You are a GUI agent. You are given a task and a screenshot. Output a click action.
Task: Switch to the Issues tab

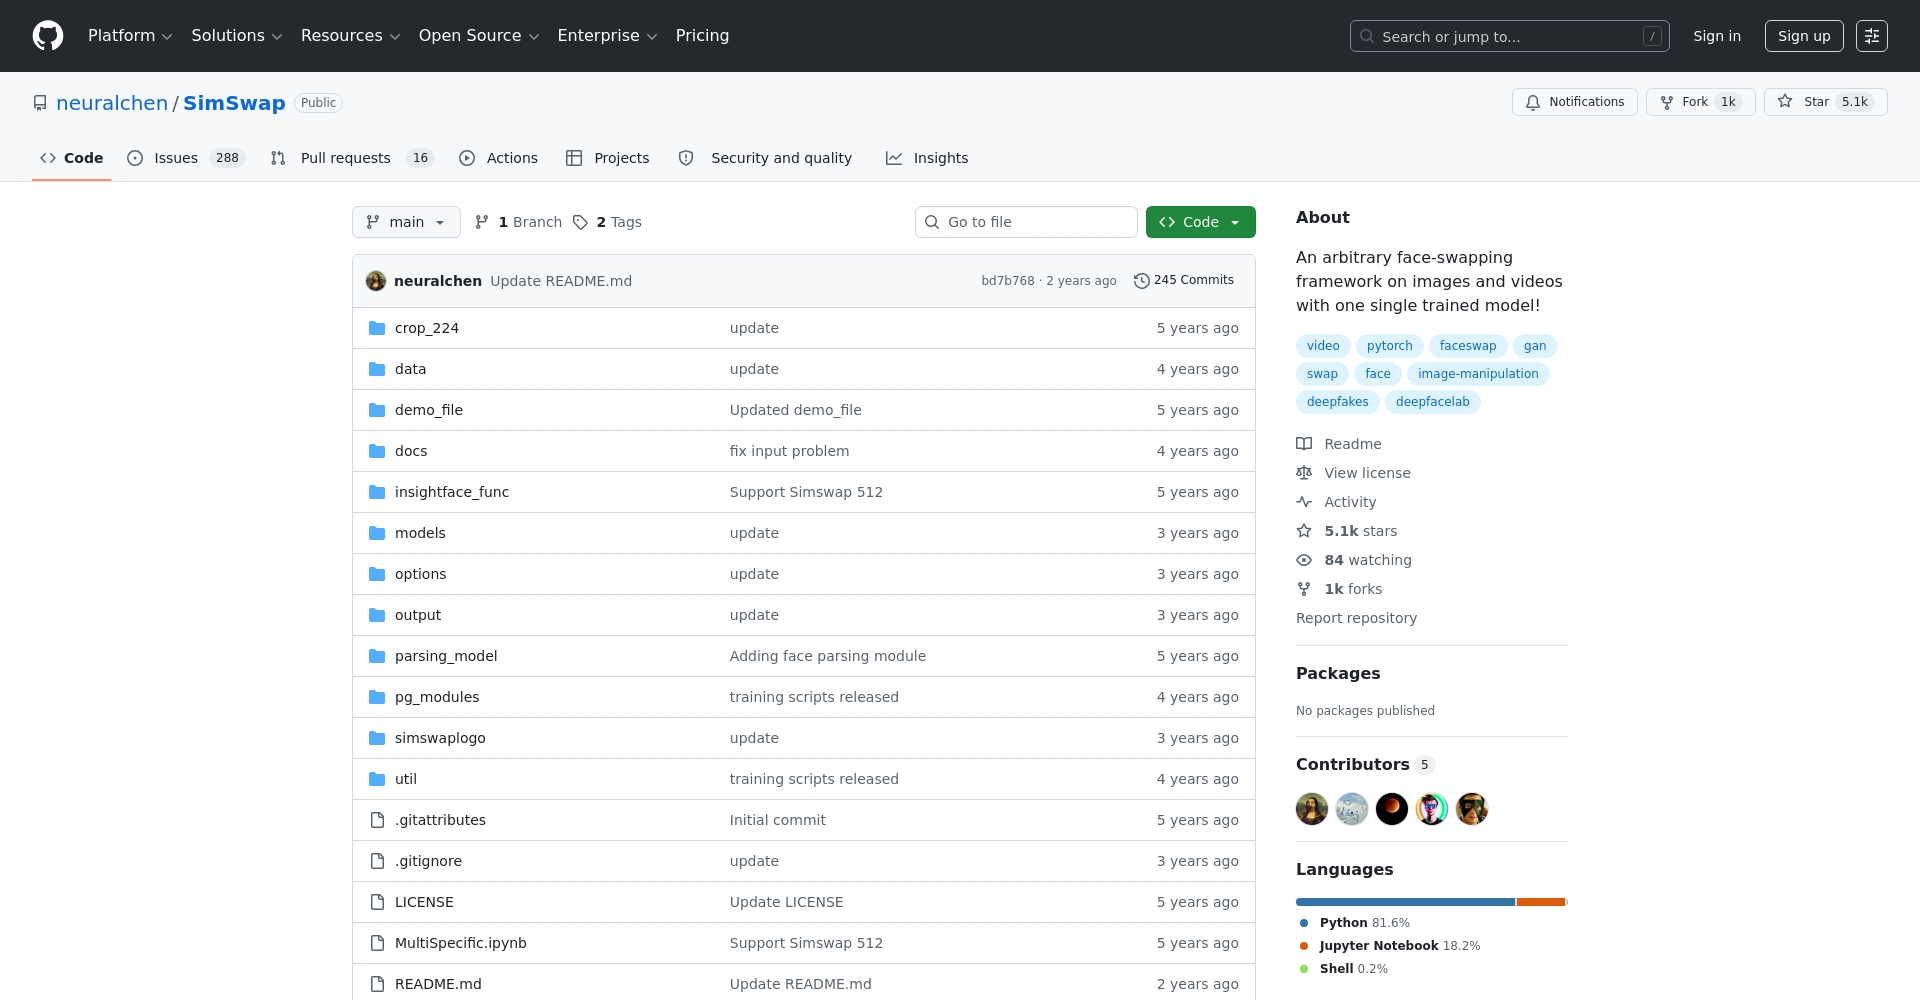pos(176,158)
